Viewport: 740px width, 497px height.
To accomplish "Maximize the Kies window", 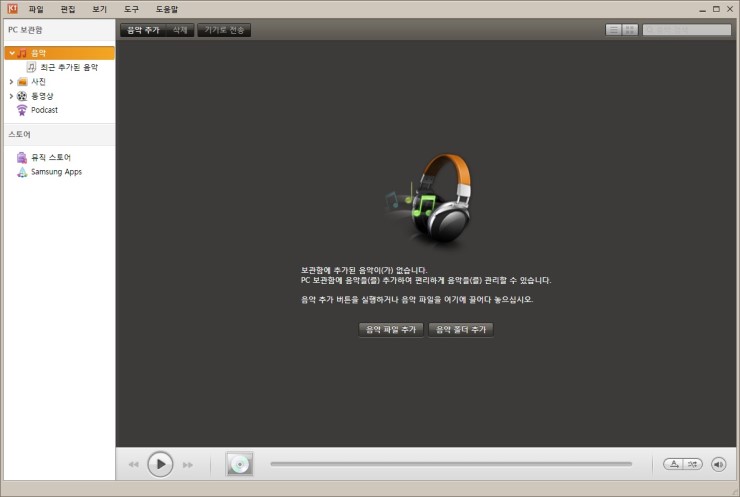I will [716, 9].
